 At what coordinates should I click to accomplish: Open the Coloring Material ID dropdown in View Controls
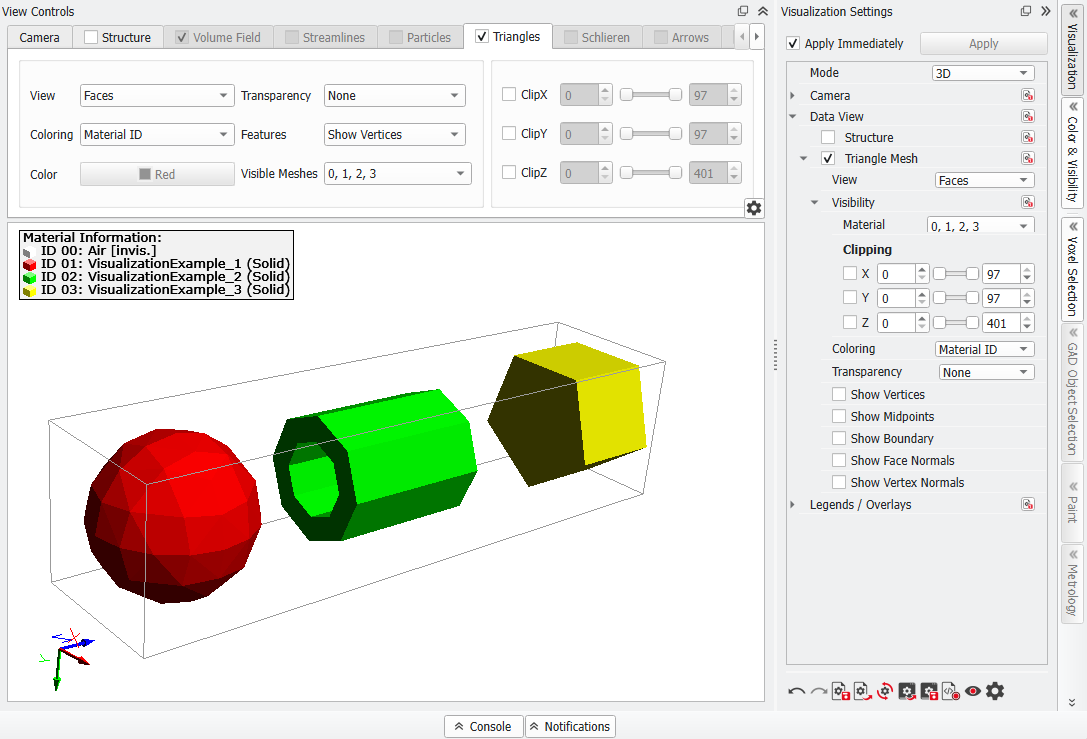pos(157,134)
